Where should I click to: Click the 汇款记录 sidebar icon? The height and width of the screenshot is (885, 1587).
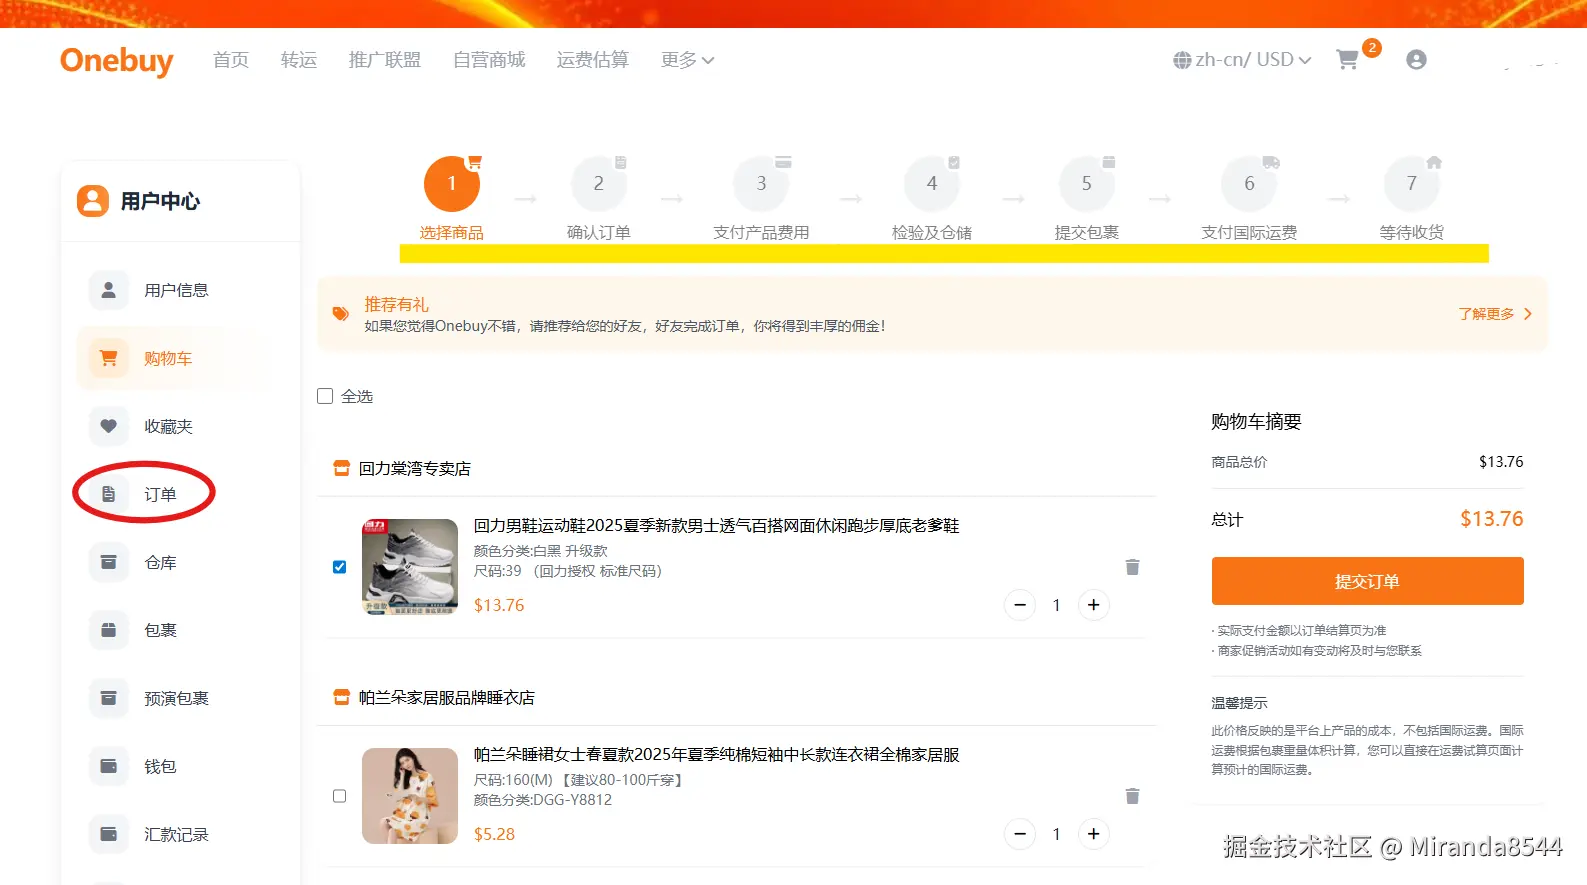pos(109,834)
